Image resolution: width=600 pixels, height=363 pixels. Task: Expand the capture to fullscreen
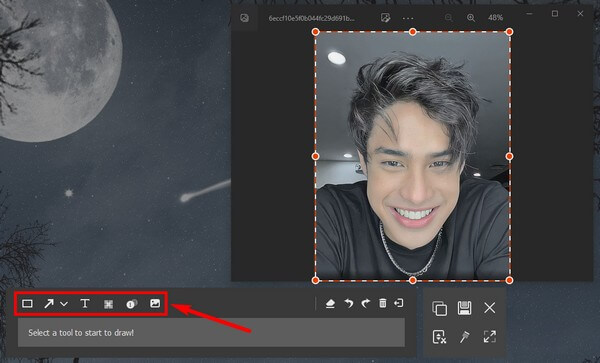pyautogui.click(x=489, y=337)
